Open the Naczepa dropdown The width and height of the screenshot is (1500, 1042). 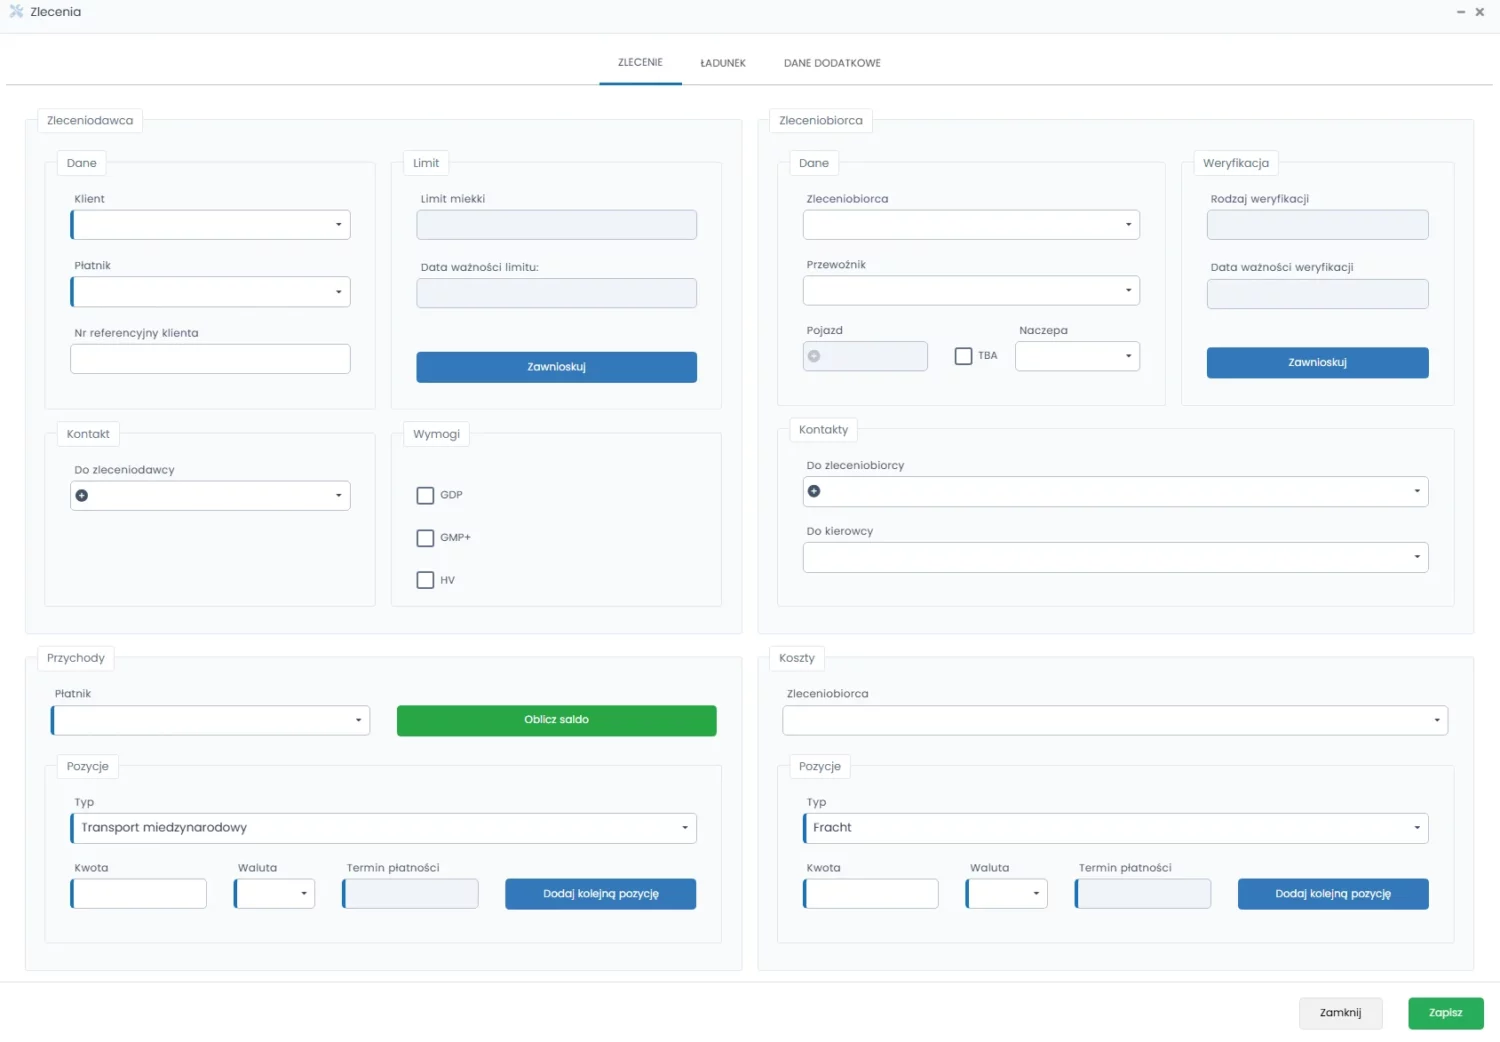pos(1128,356)
